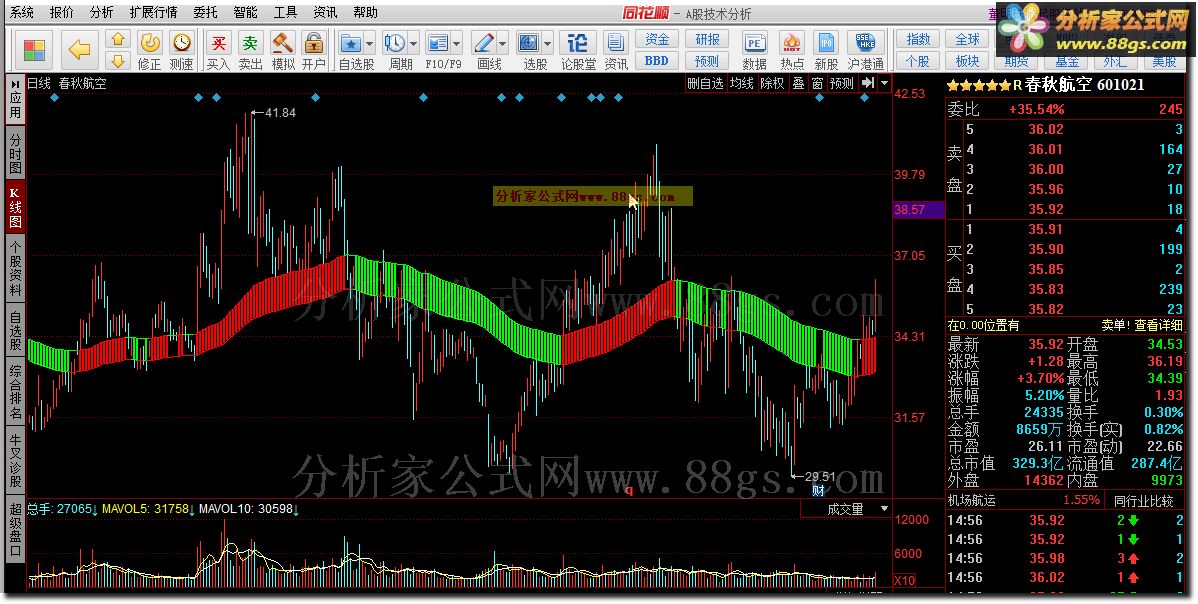The height and width of the screenshot is (604, 1198).
Task: Open the 综合排名 sidebar tab
Action: coord(15,394)
